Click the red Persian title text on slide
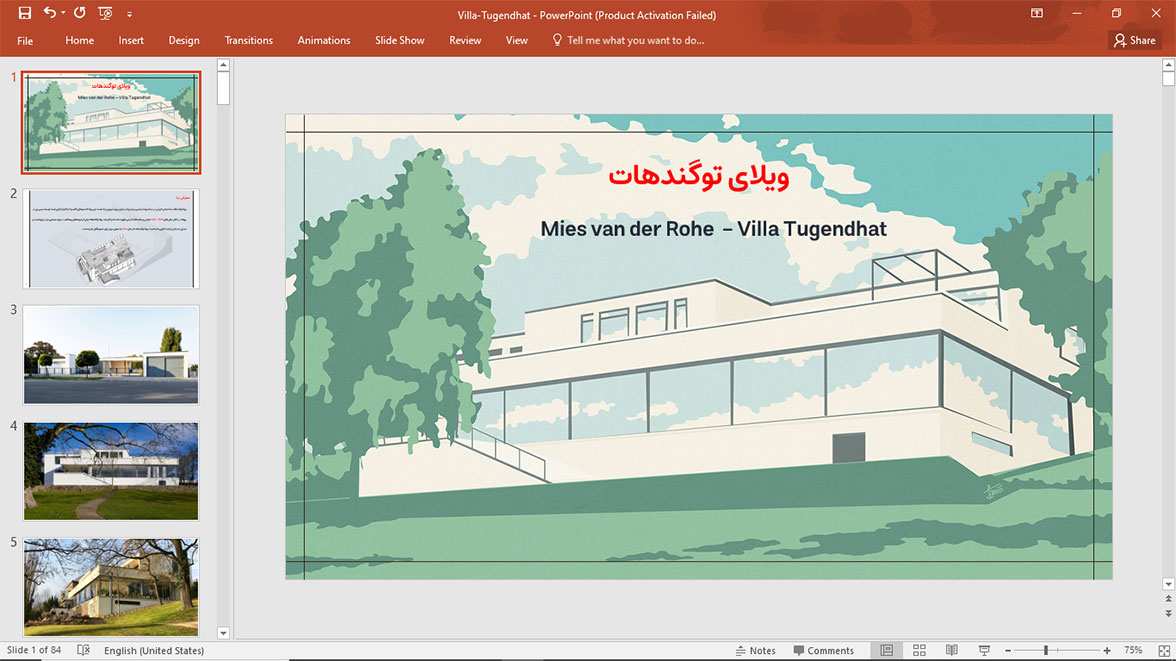 pos(698,176)
